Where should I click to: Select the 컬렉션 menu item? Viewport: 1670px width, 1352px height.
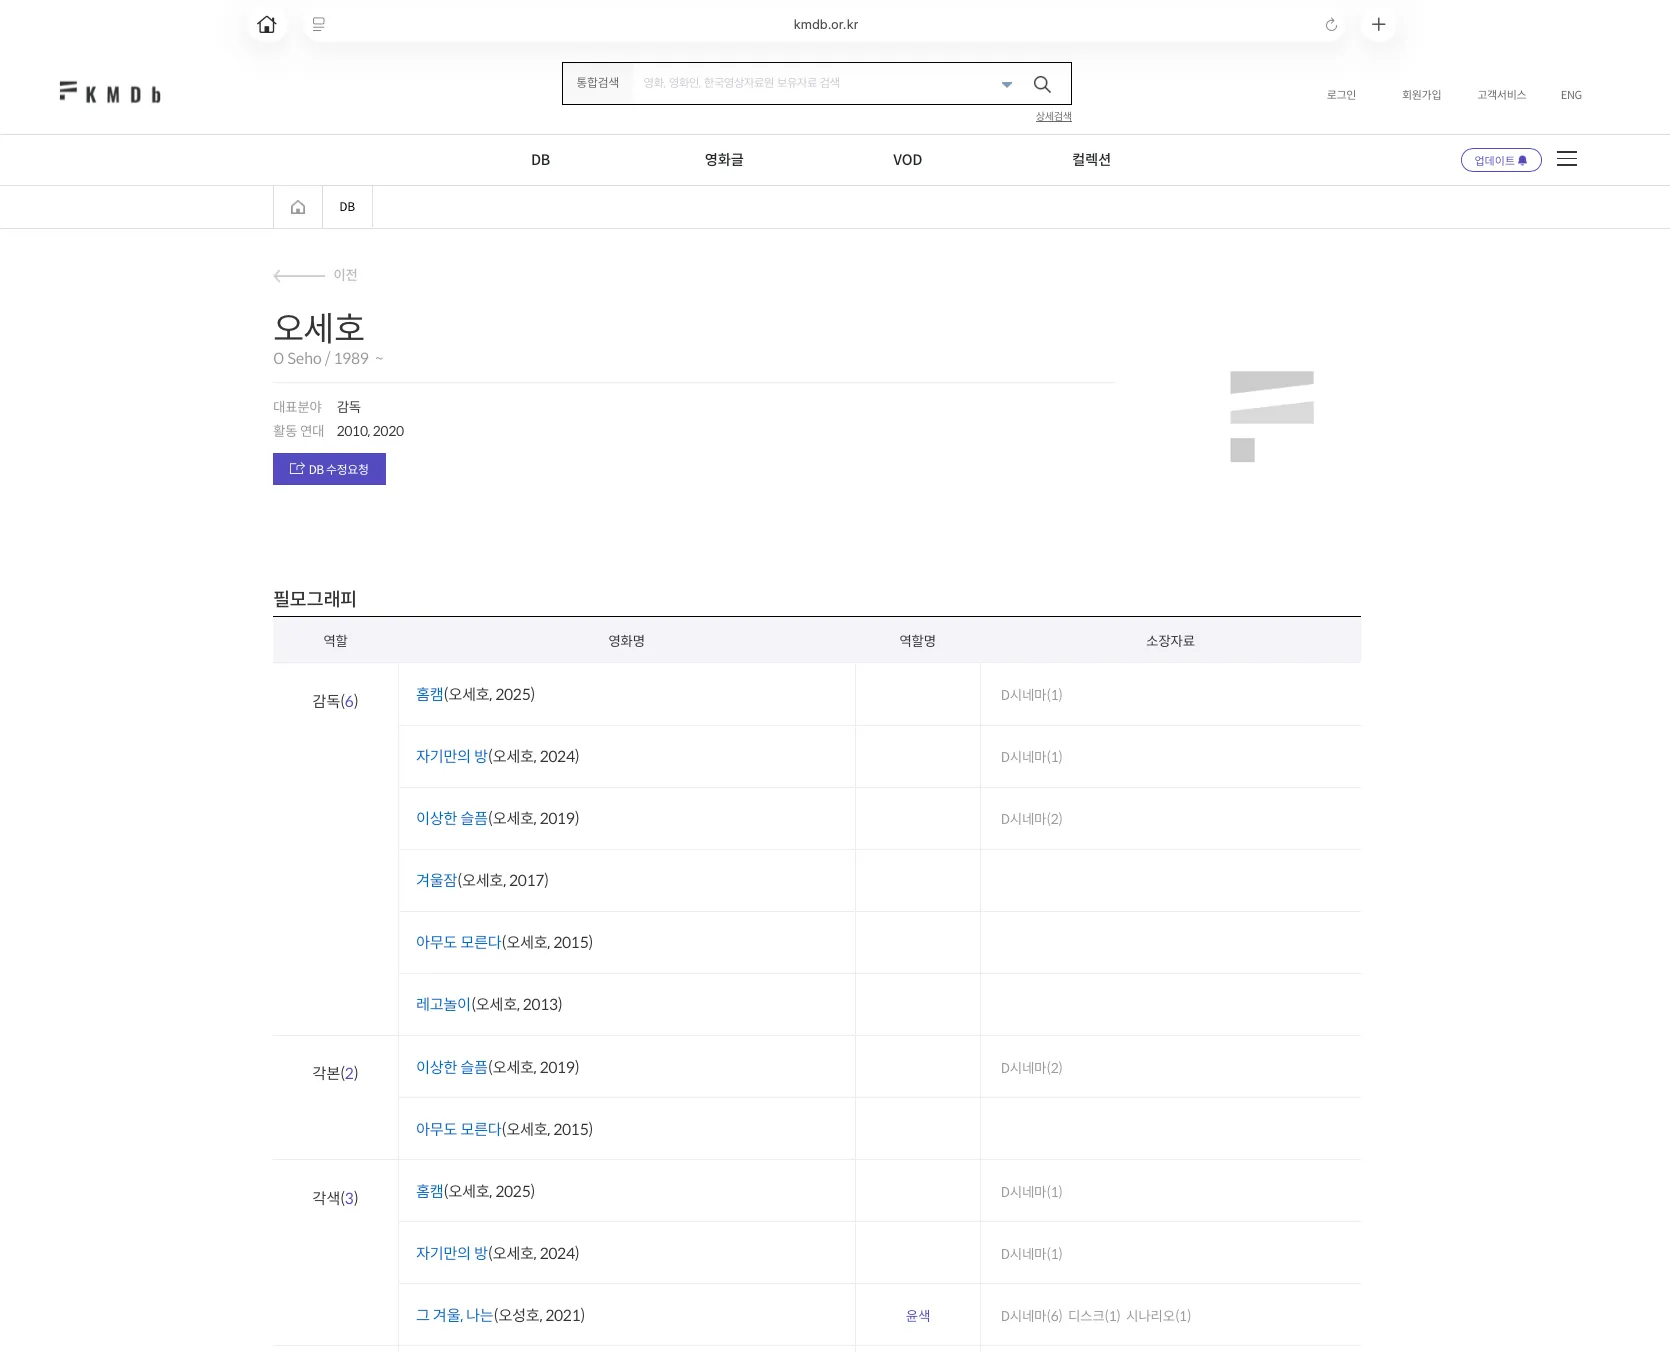coord(1091,160)
